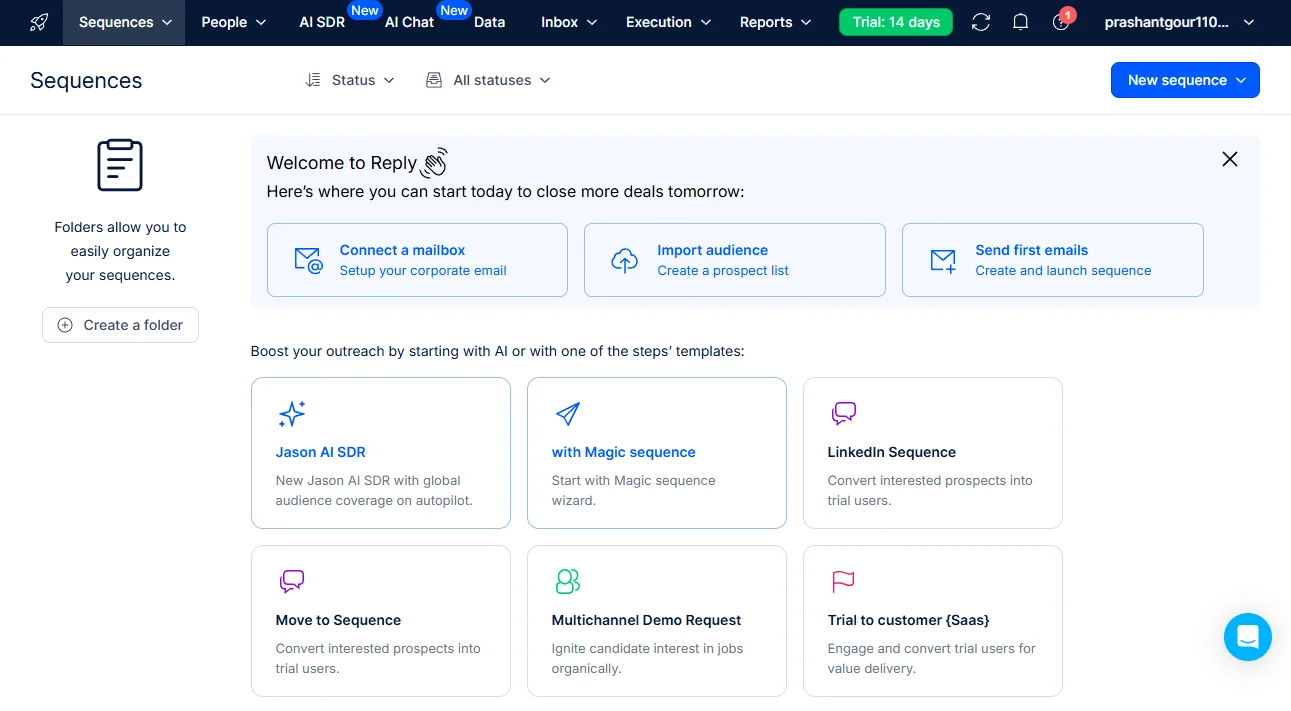Click the New badge on AI SDR
Viewport: 1291px width, 711px height.
[364, 11]
